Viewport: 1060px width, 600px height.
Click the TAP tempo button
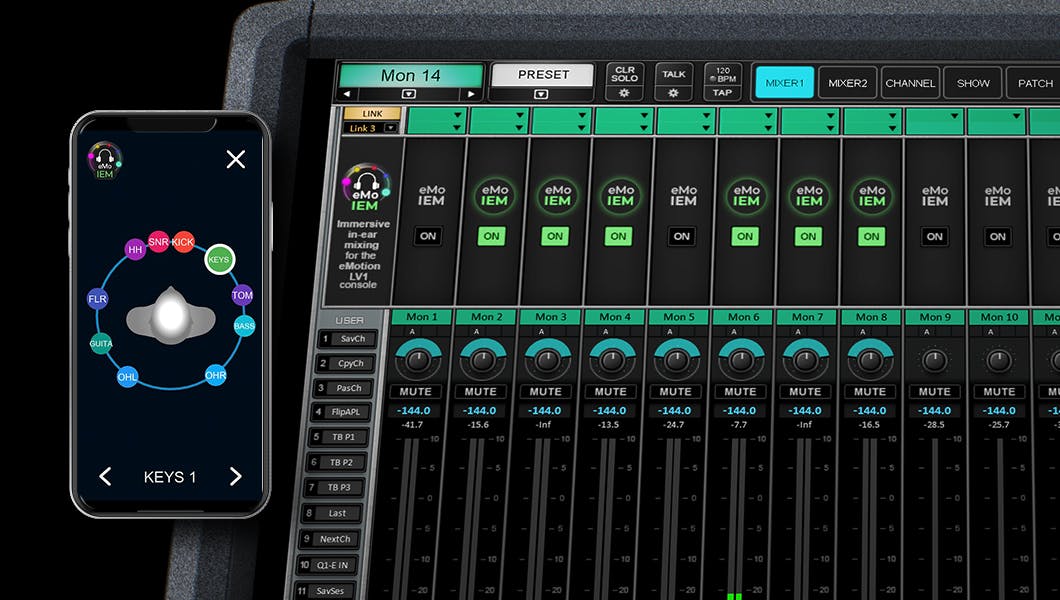tap(721, 92)
